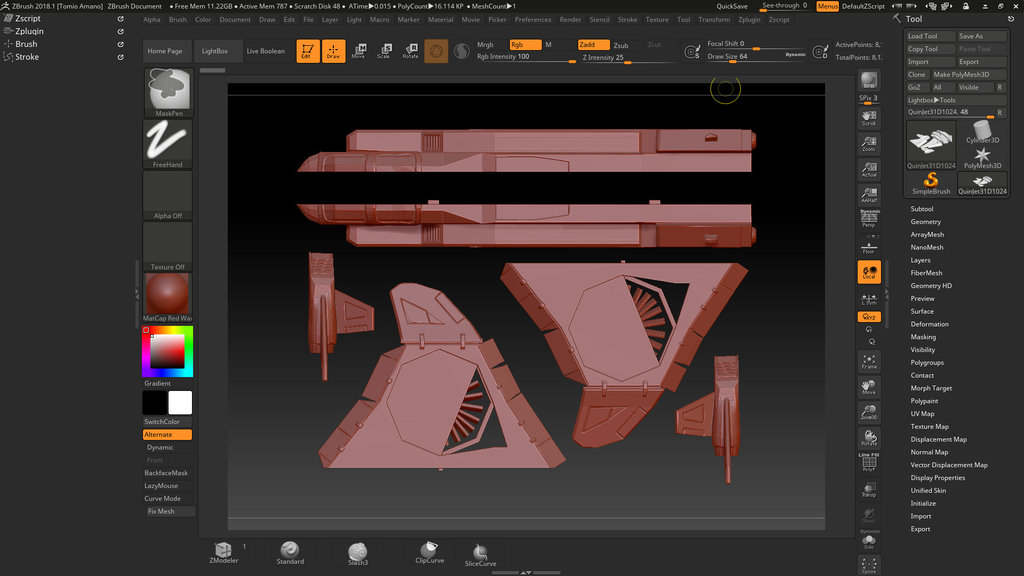Select the Standard brush icon

click(x=290, y=552)
